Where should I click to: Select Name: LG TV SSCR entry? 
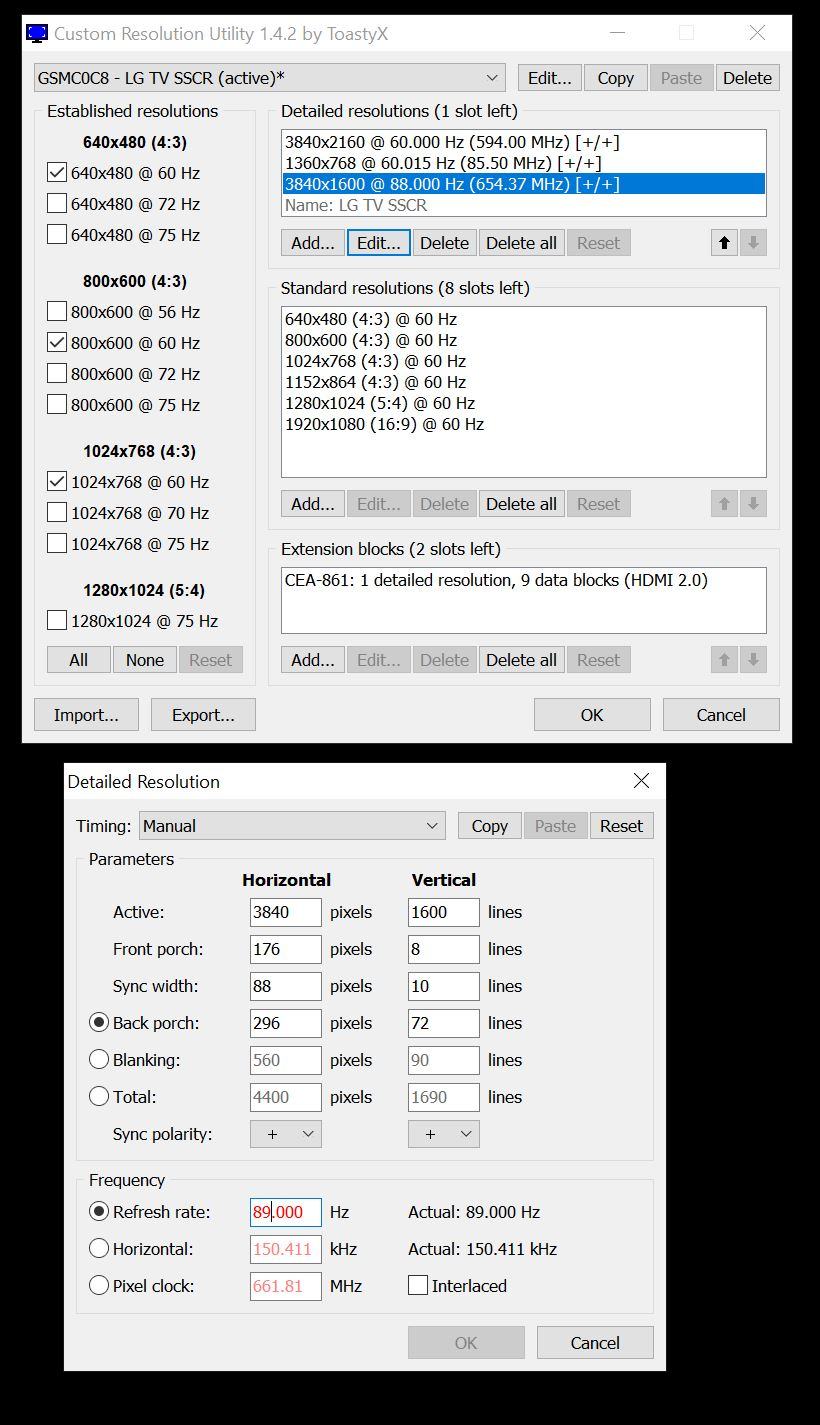[524, 205]
